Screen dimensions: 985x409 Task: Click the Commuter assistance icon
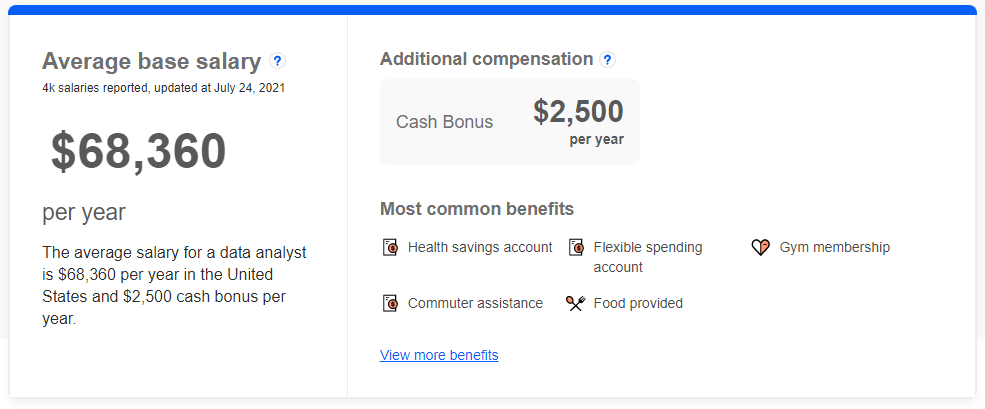pos(390,303)
